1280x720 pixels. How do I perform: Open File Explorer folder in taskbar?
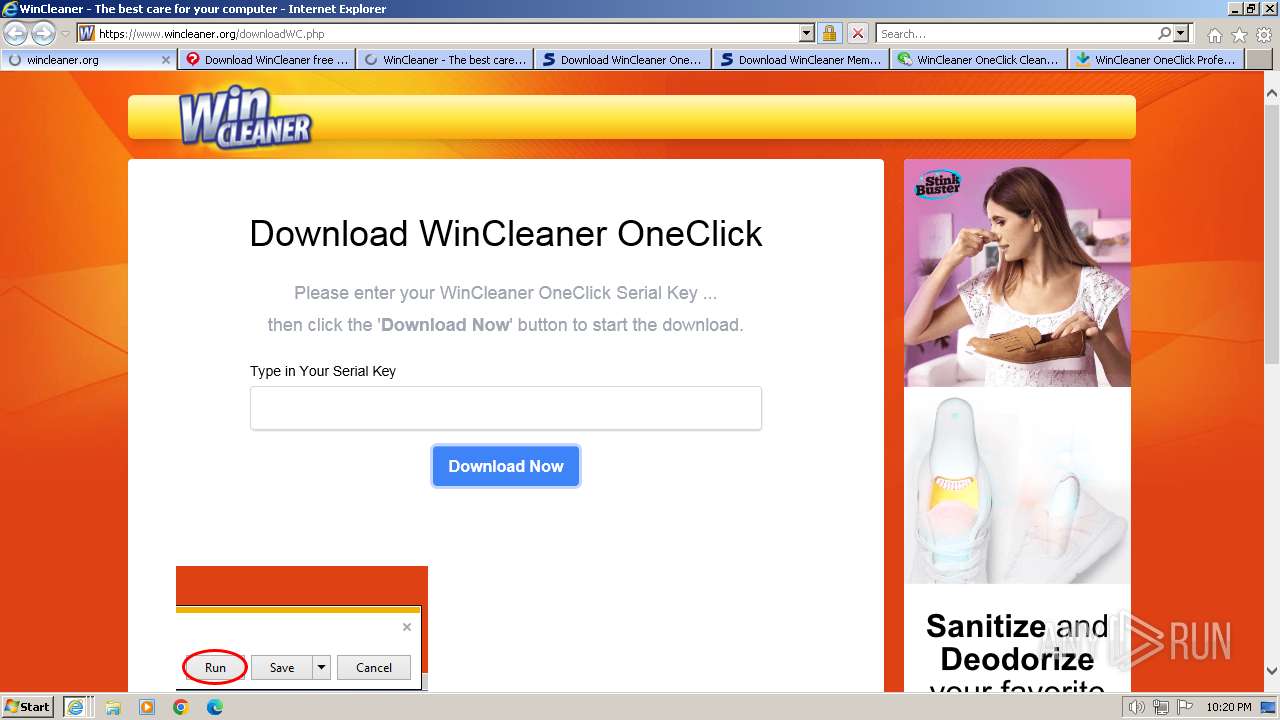tap(113, 708)
